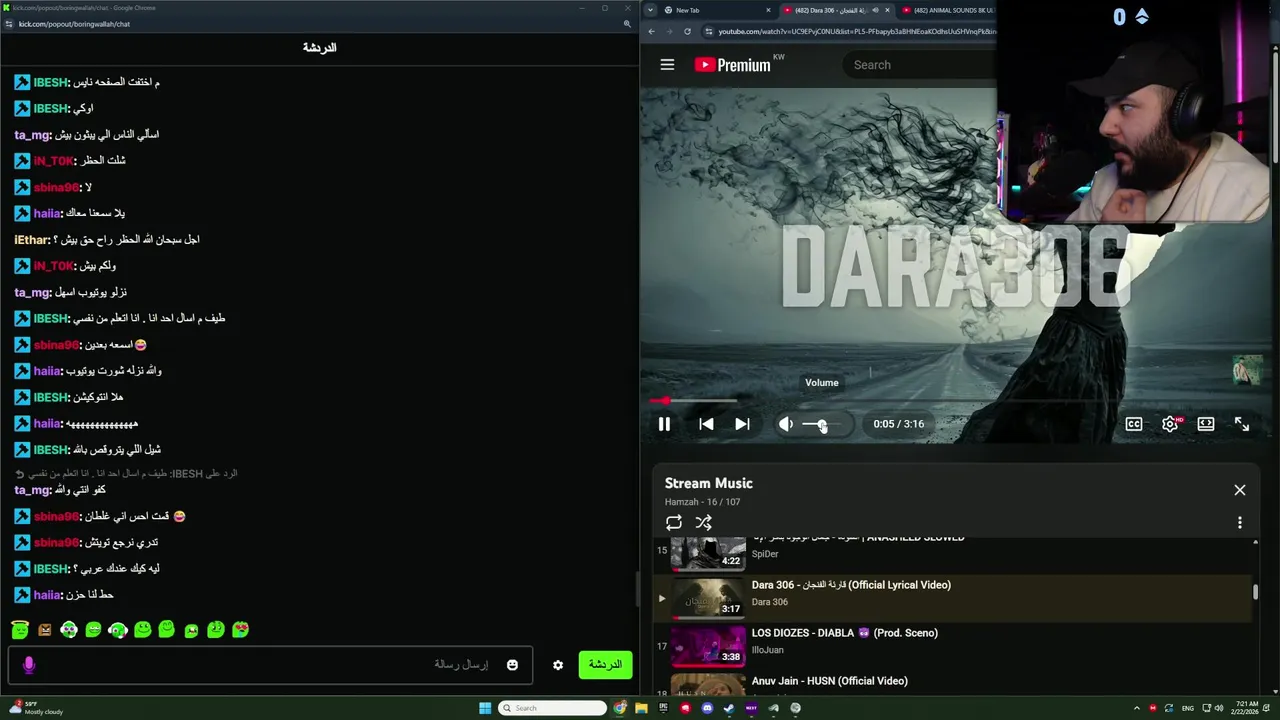Switch to the ANIMAL SOUNDS 8K tab

948,10
